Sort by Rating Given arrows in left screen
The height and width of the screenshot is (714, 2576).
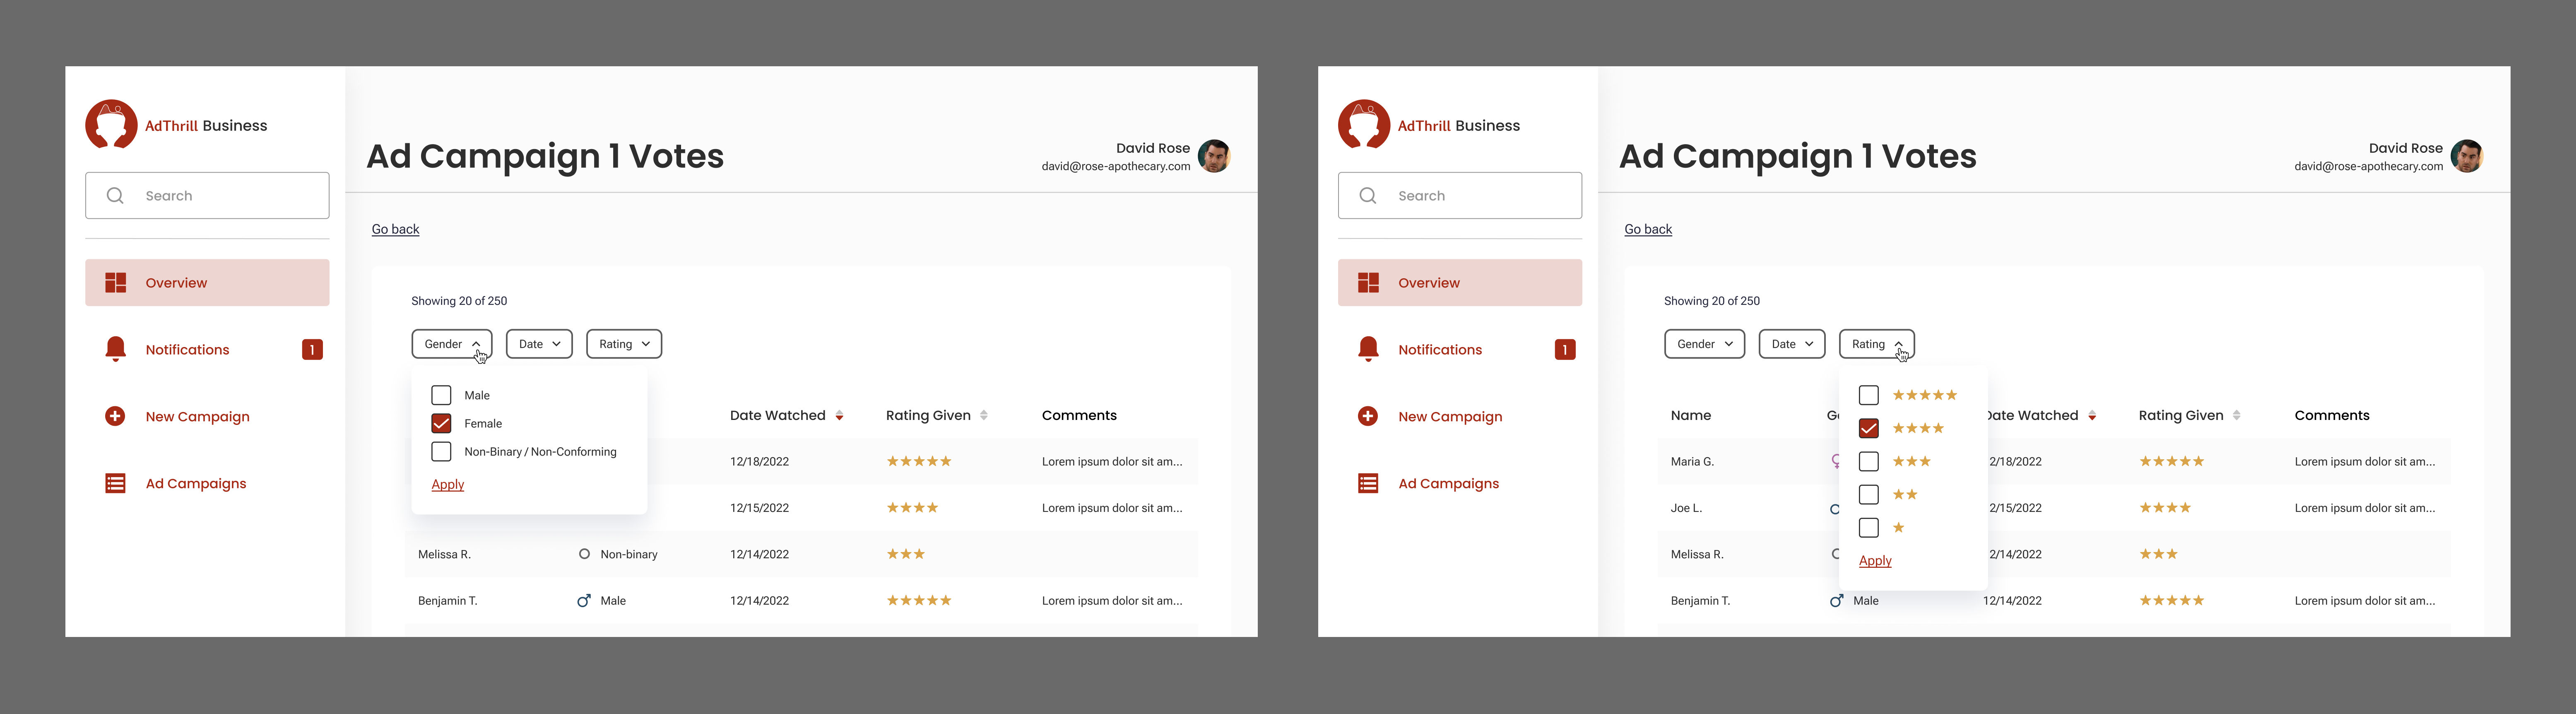point(984,416)
